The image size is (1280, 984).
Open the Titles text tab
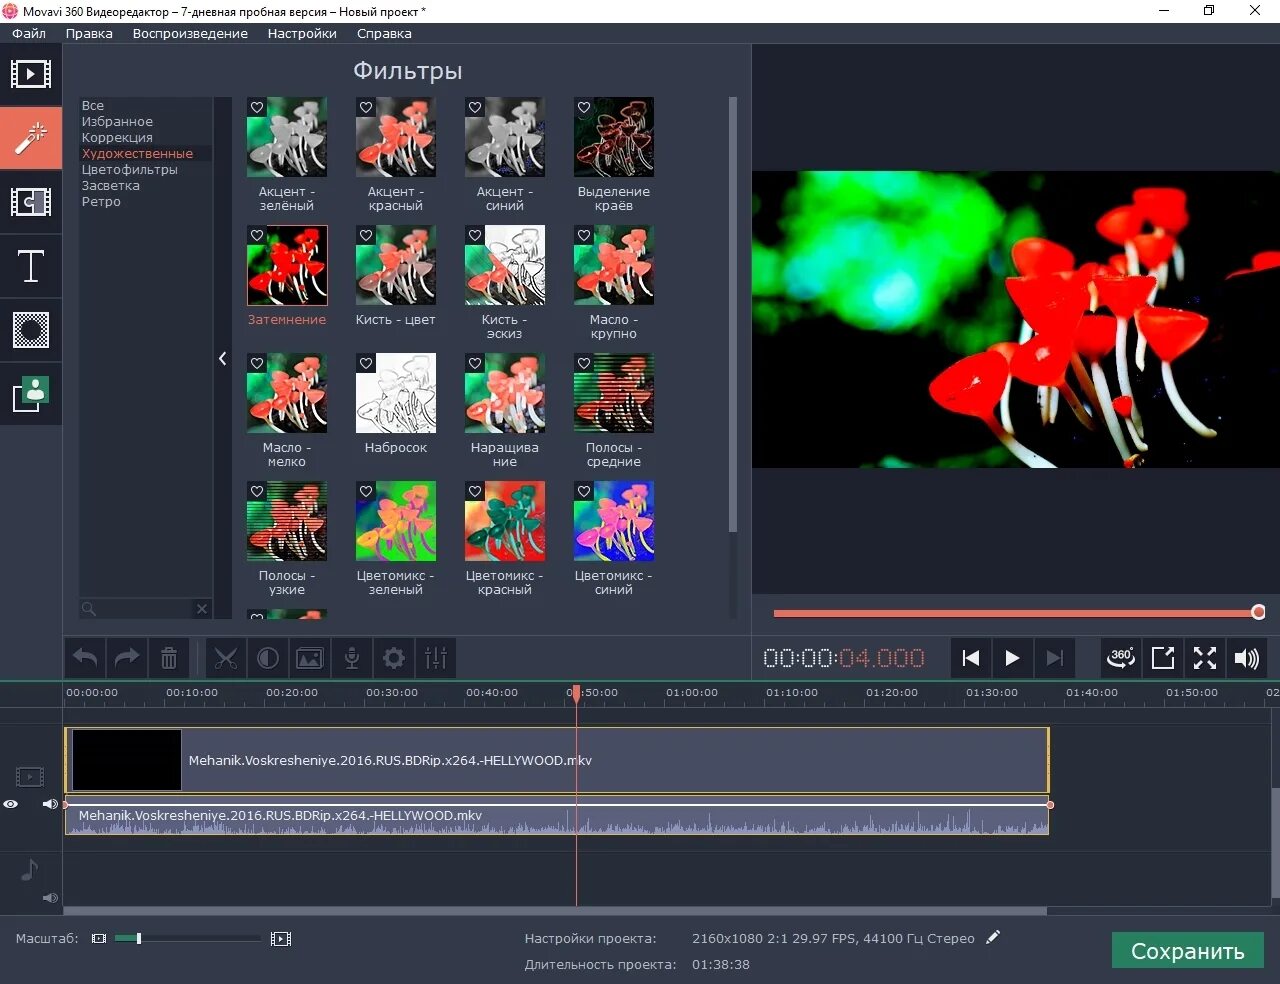point(31,266)
